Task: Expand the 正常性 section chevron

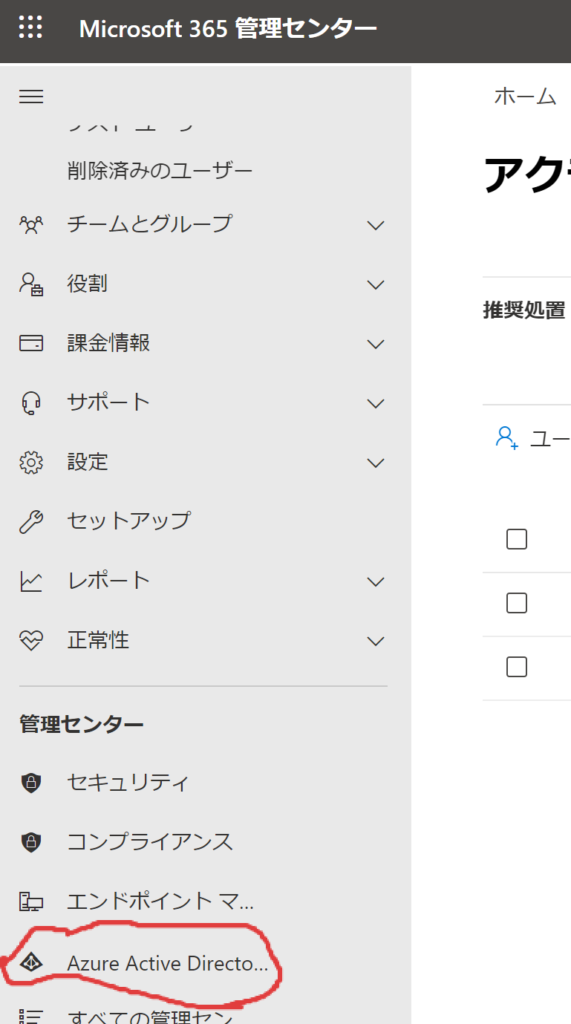Action: 375,641
